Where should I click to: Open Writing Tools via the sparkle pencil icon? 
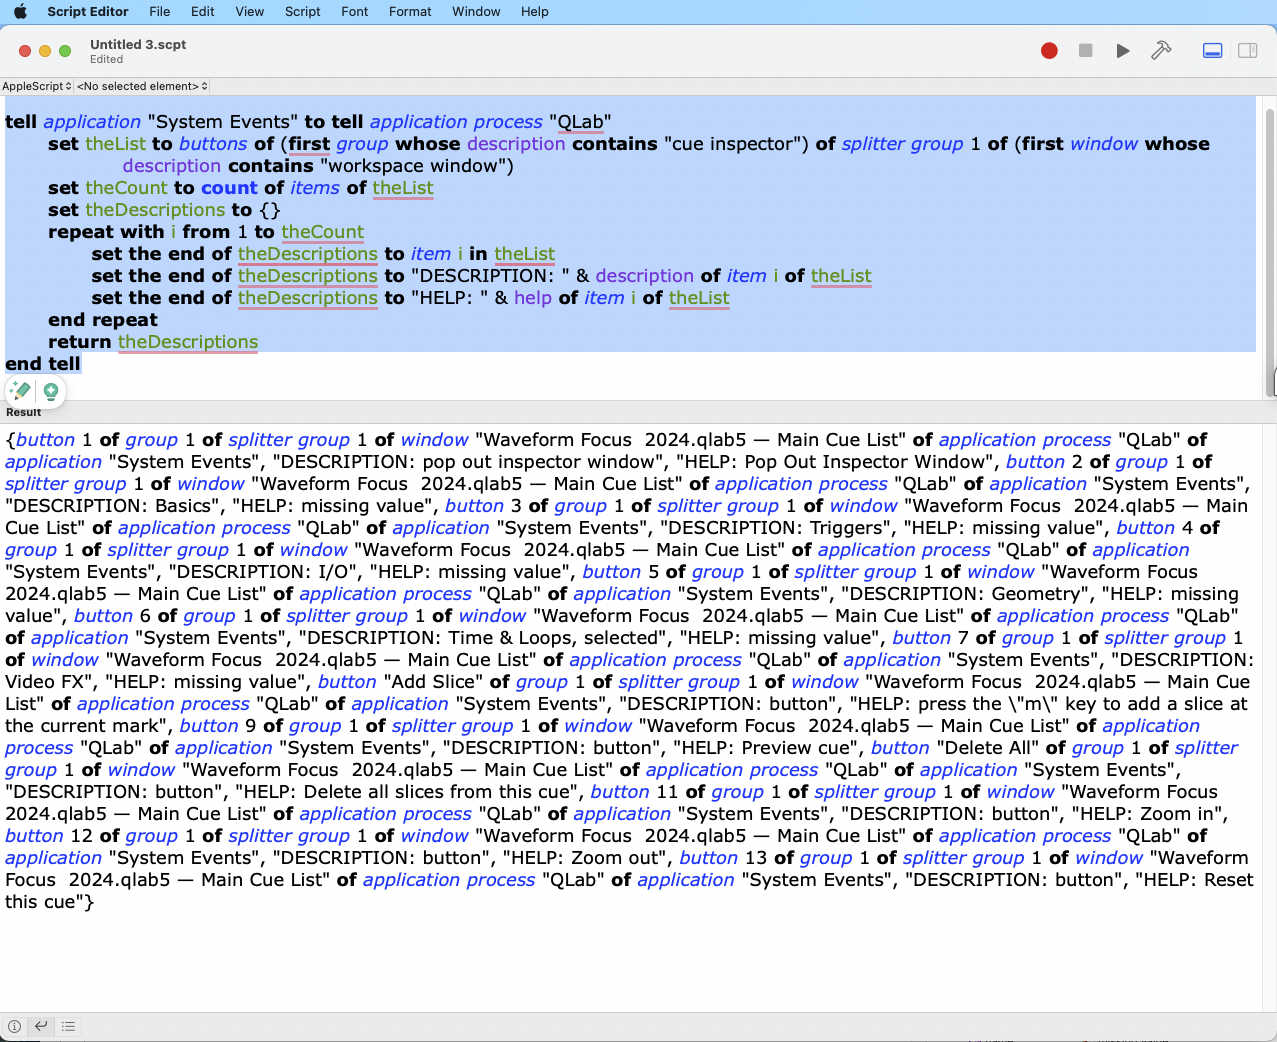click(19, 391)
